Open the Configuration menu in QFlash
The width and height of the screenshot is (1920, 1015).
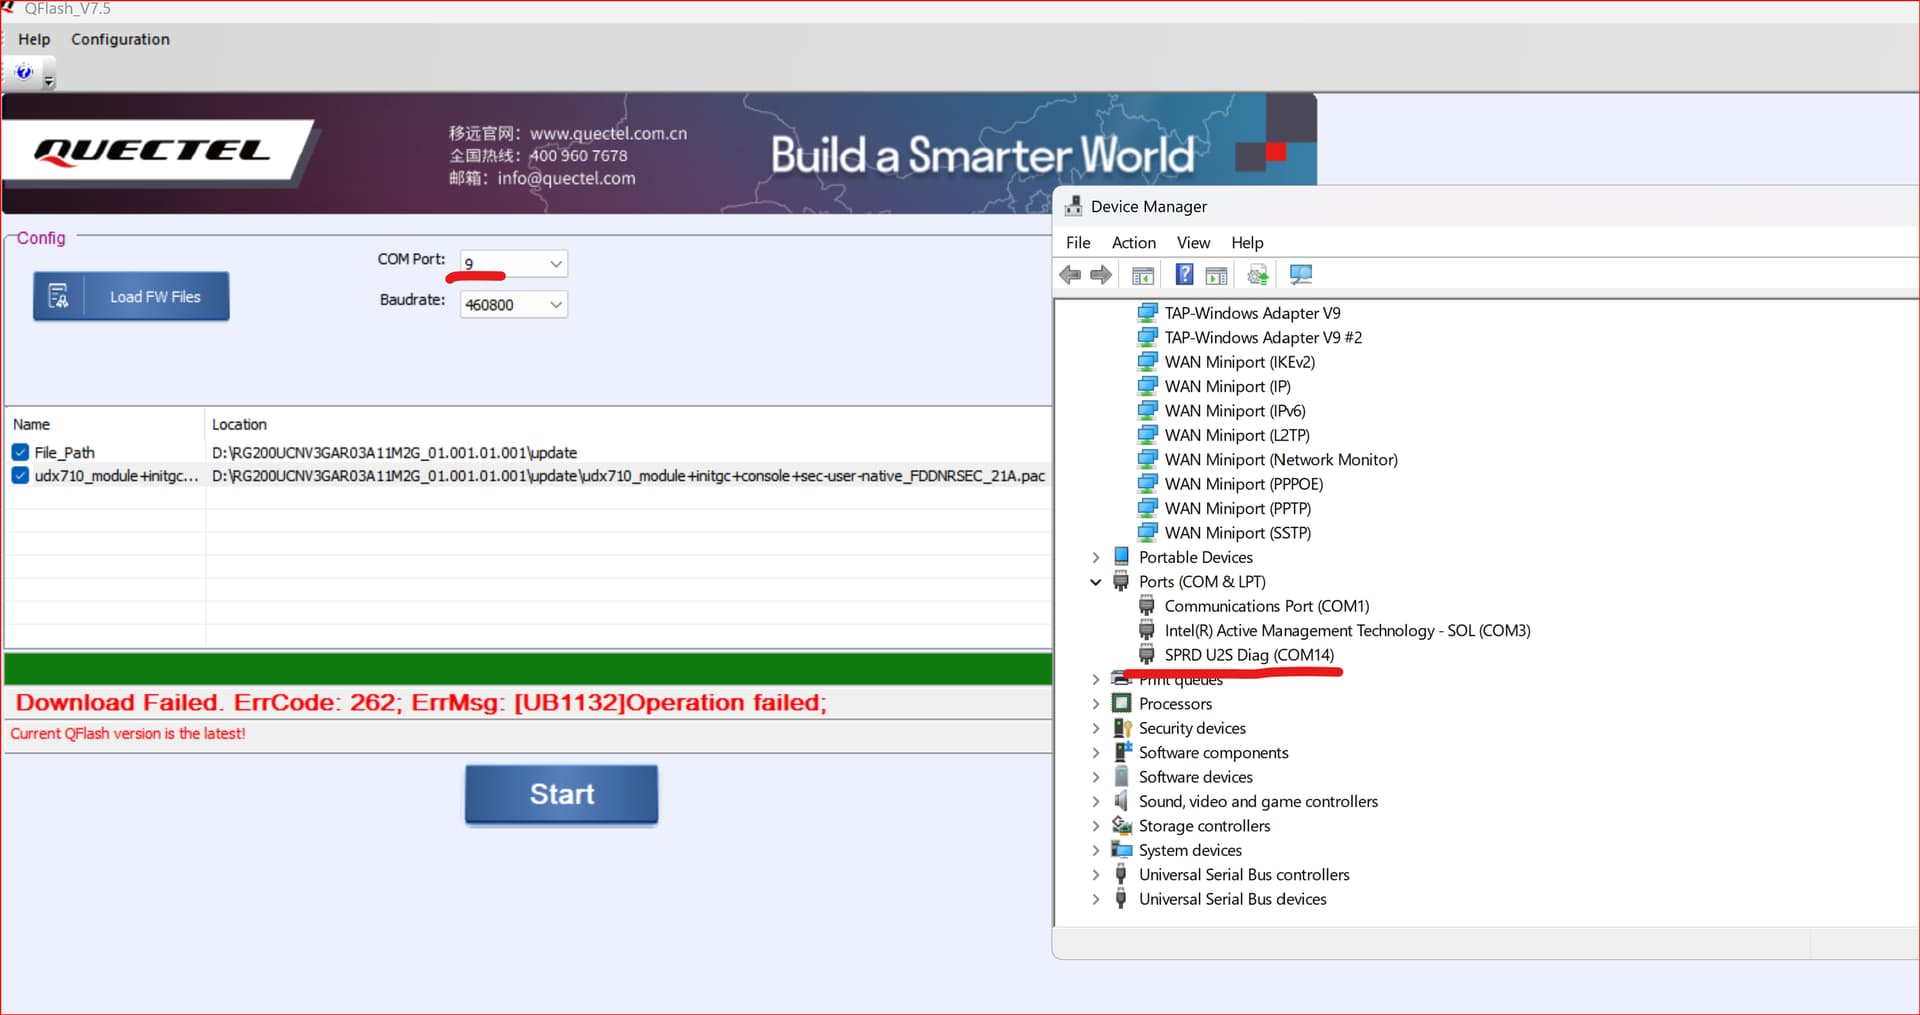(x=120, y=39)
